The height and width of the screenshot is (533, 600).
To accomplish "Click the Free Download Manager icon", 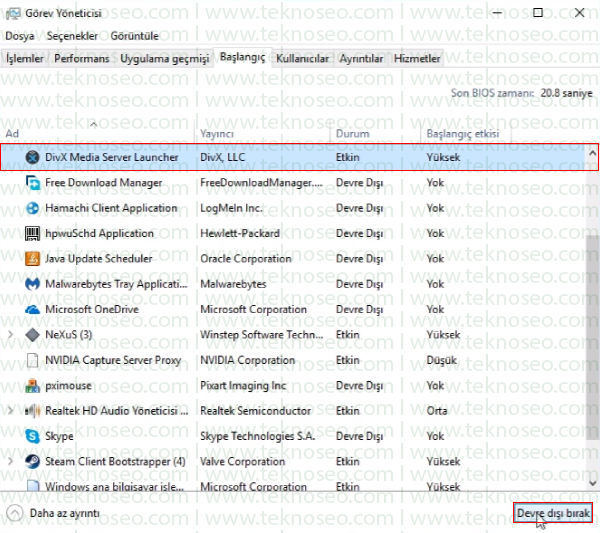I will tap(33, 183).
